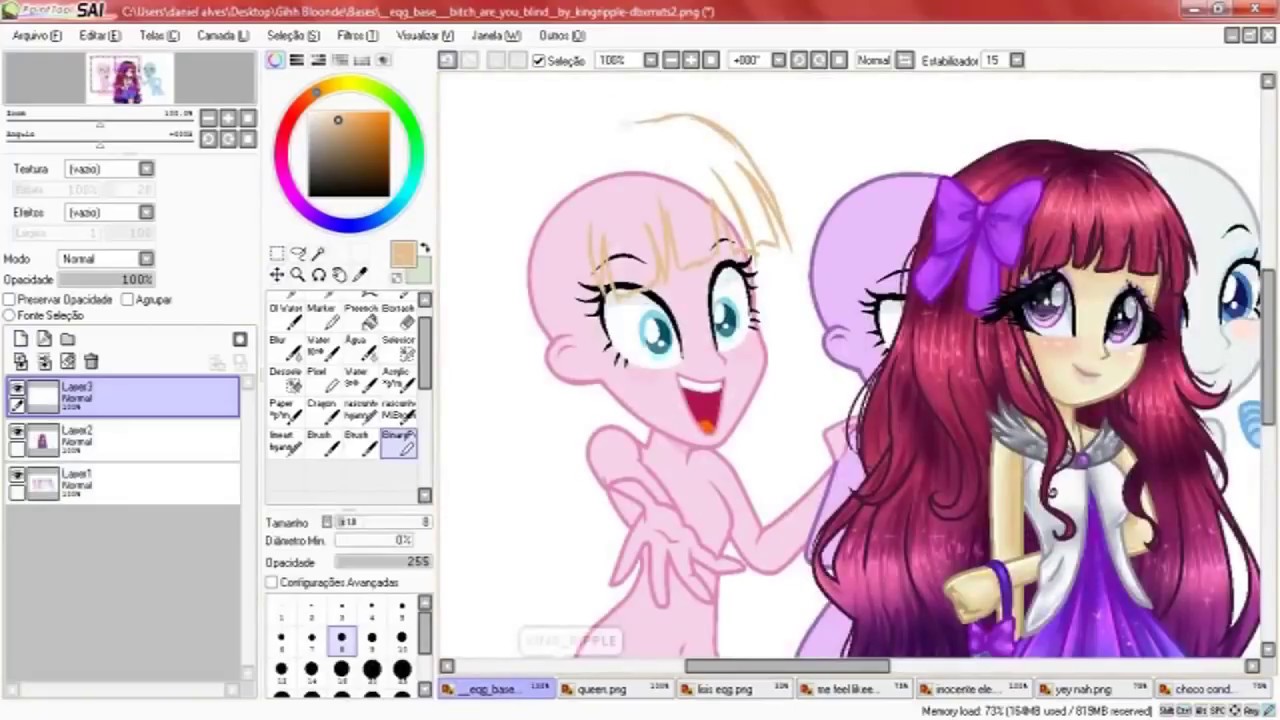Create a new linework layer
This screenshot has height=720, width=1280.
44,339
